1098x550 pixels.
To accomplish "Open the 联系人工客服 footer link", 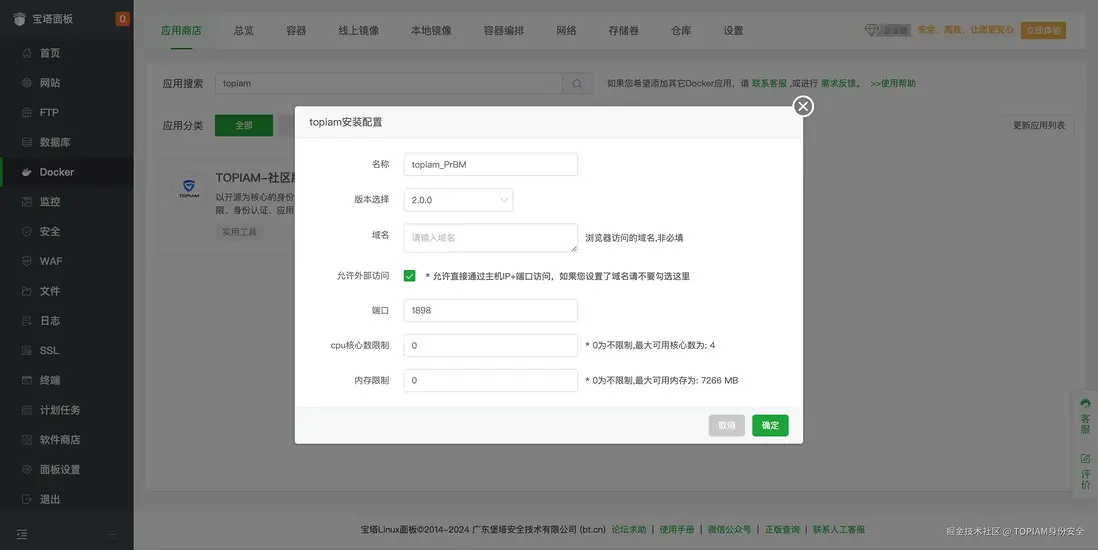I will pos(839,530).
